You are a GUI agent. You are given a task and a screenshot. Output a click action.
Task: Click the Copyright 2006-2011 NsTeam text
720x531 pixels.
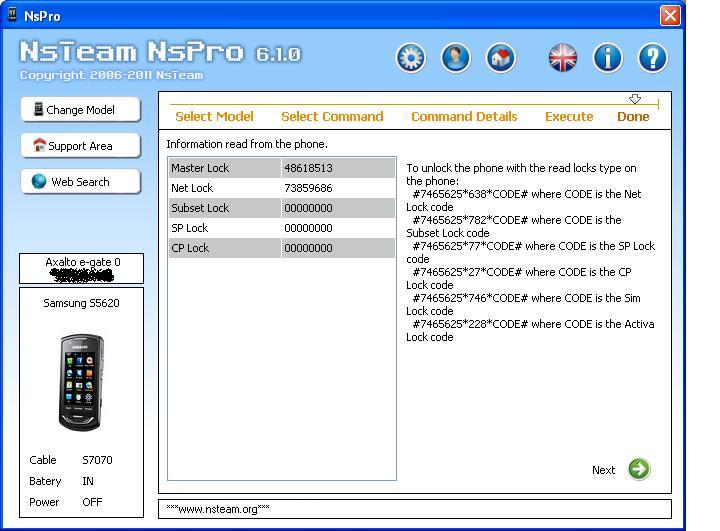click(111, 75)
